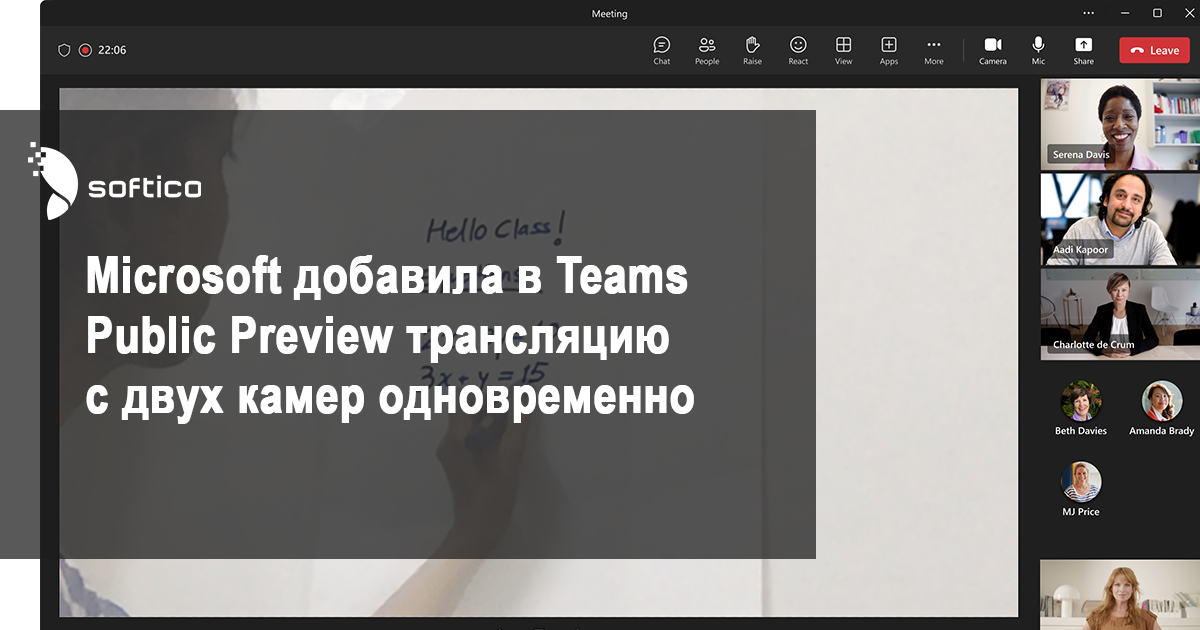Viewport: 1200px width, 630px height.
Task: Select Aadi Kapoor video tile
Action: pyautogui.click(x=1119, y=219)
